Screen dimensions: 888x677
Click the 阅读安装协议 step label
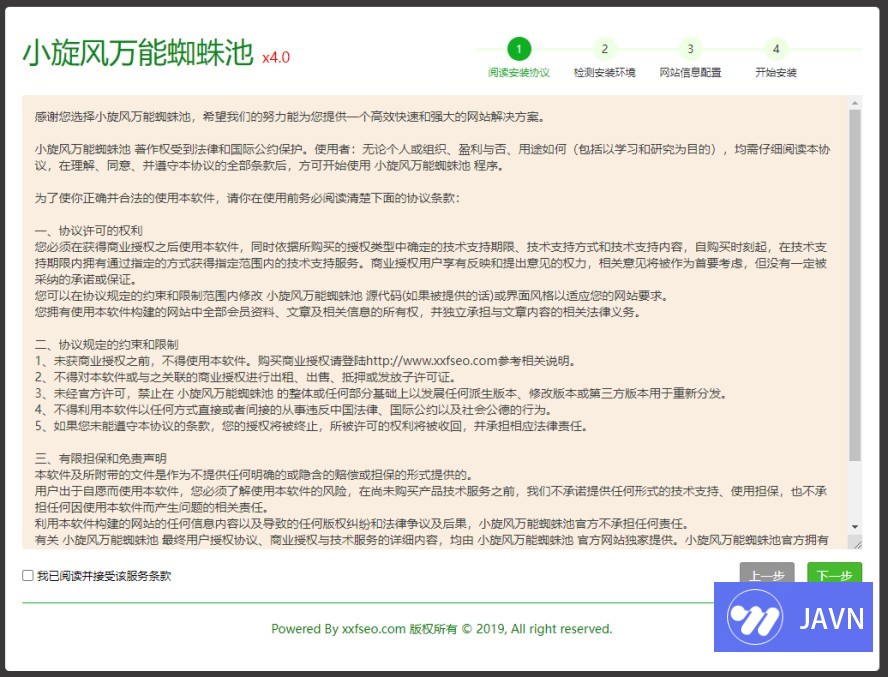519,73
